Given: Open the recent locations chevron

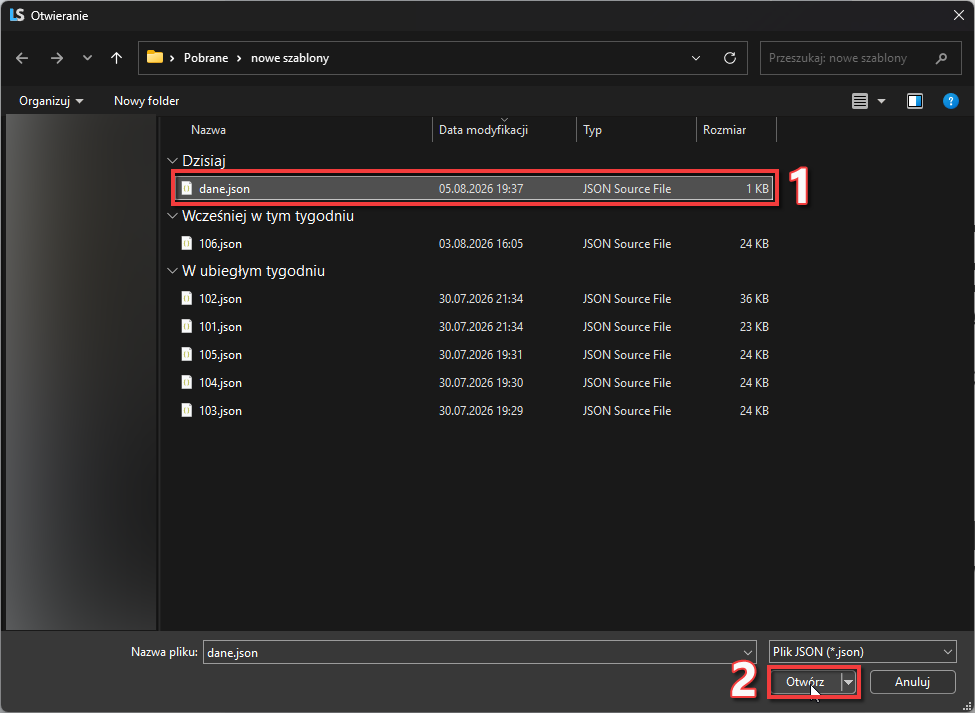Looking at the screenshot, I should pyautogui.click(x=87, y=58).
